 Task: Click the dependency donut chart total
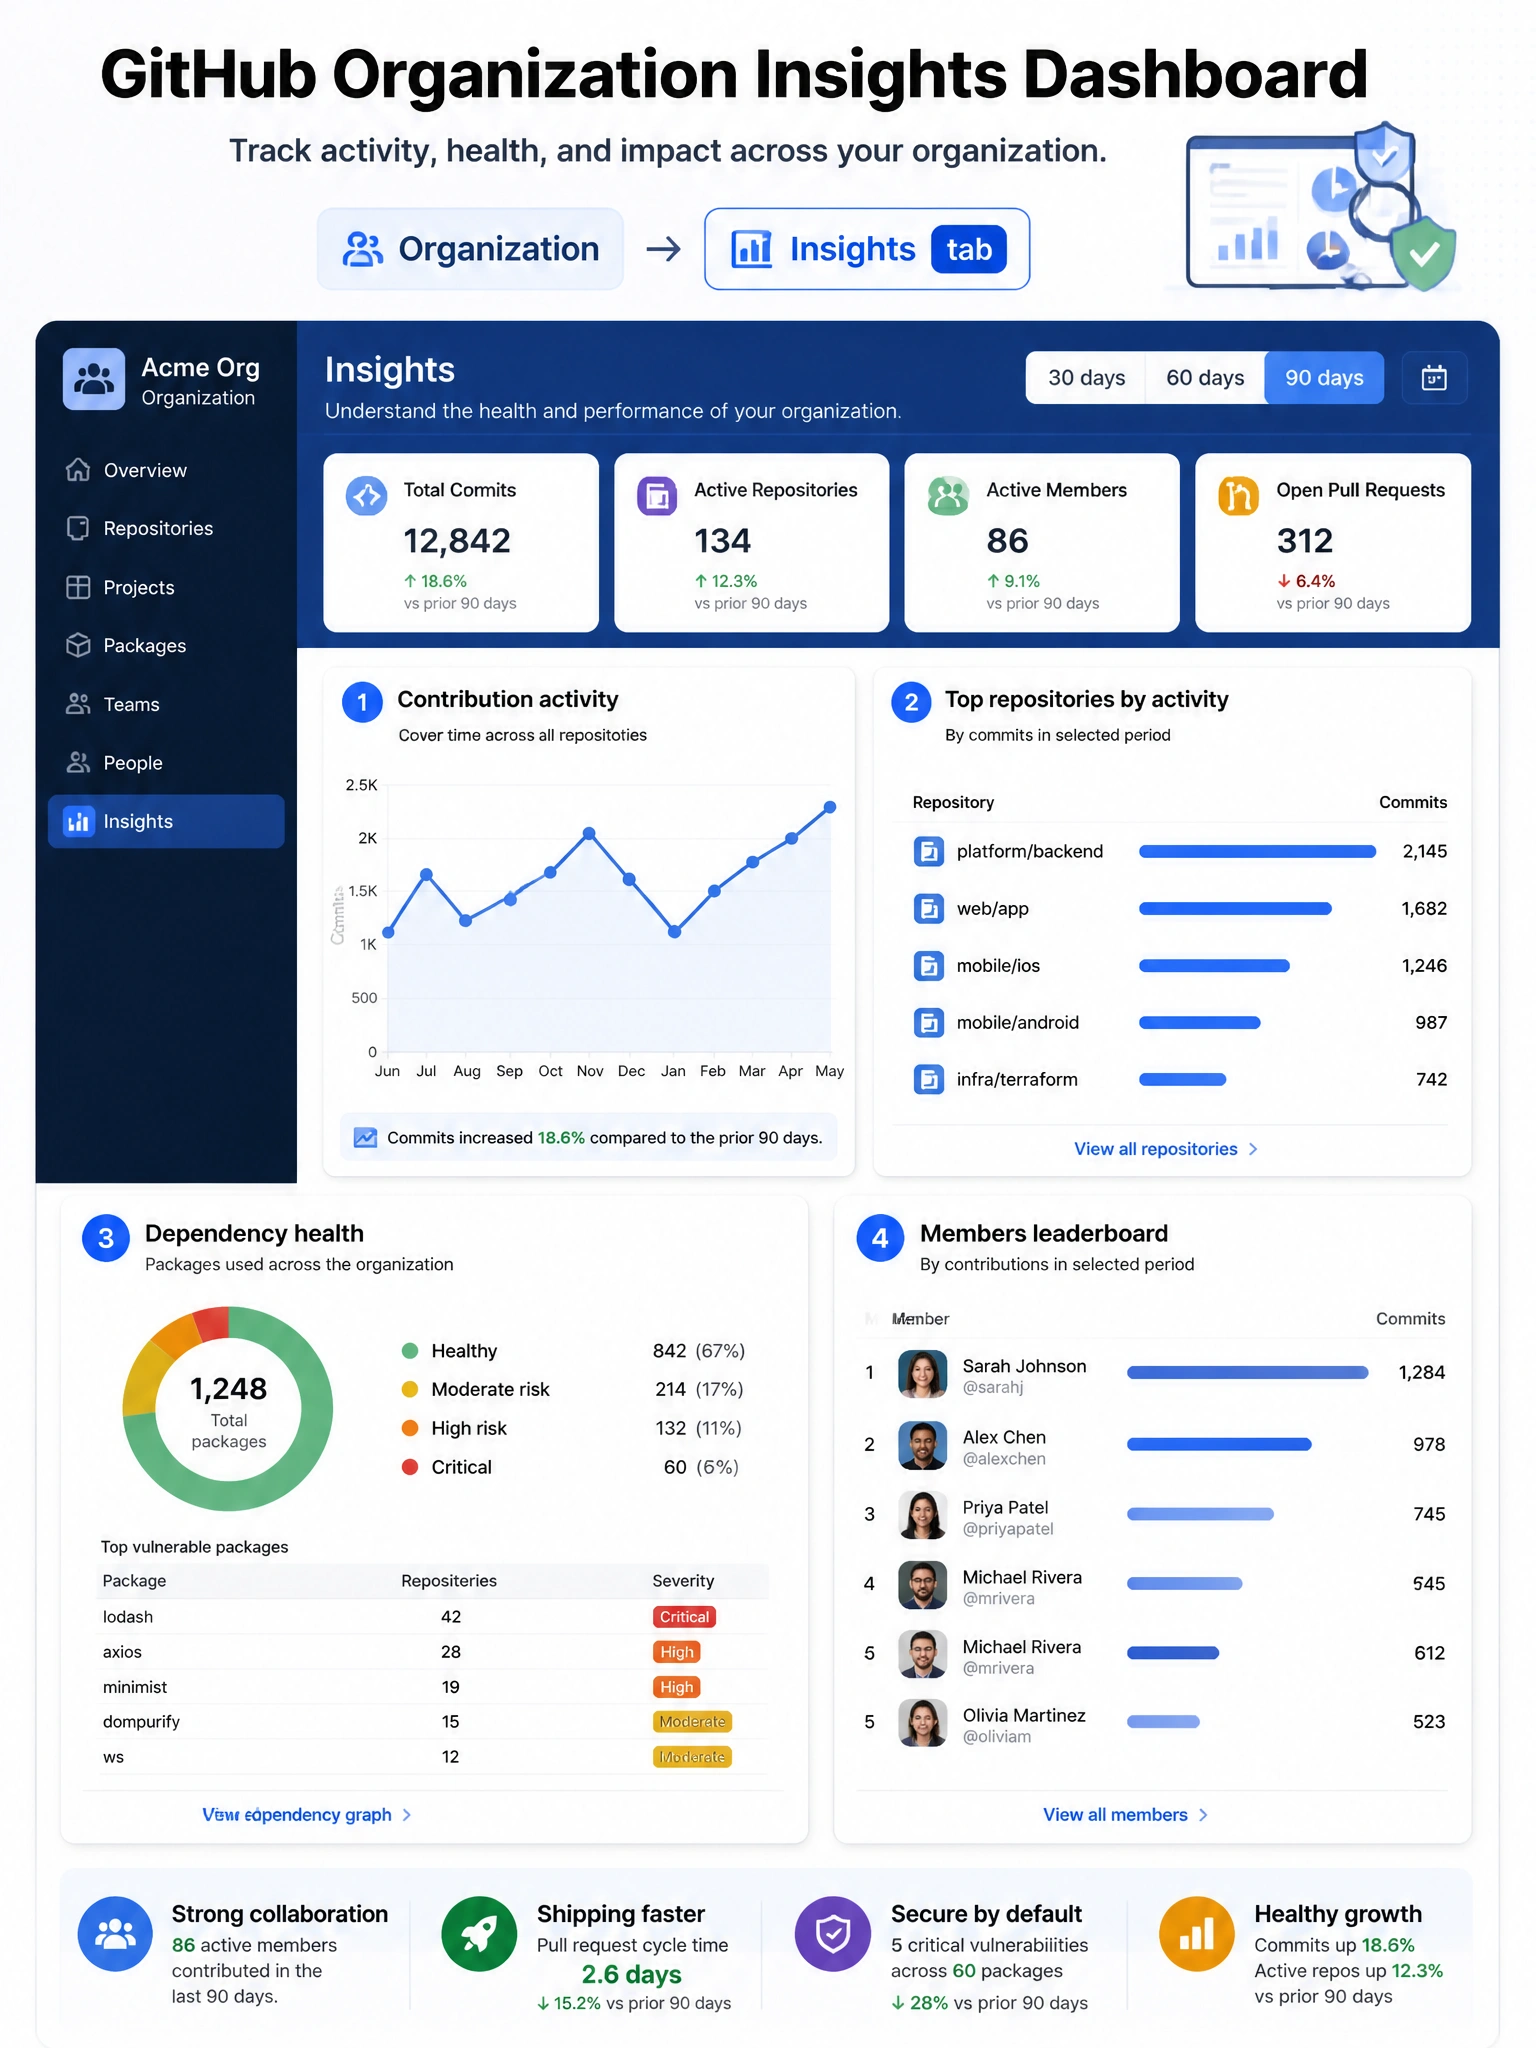point(228,1409)
